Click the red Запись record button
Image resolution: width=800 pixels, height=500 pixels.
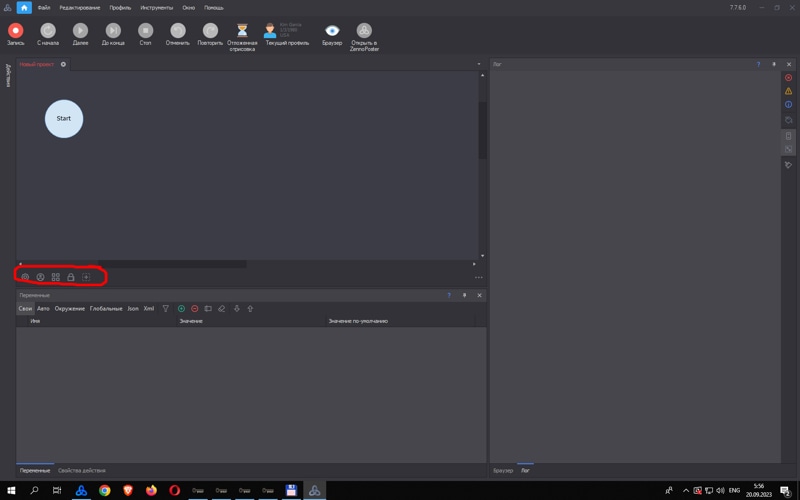coord(15,31)
